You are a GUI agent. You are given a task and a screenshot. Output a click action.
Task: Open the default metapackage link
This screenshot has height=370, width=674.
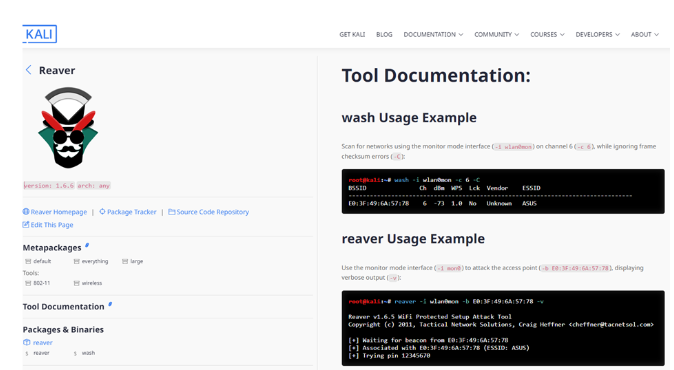pyautogui.click(x=42, y=261)
